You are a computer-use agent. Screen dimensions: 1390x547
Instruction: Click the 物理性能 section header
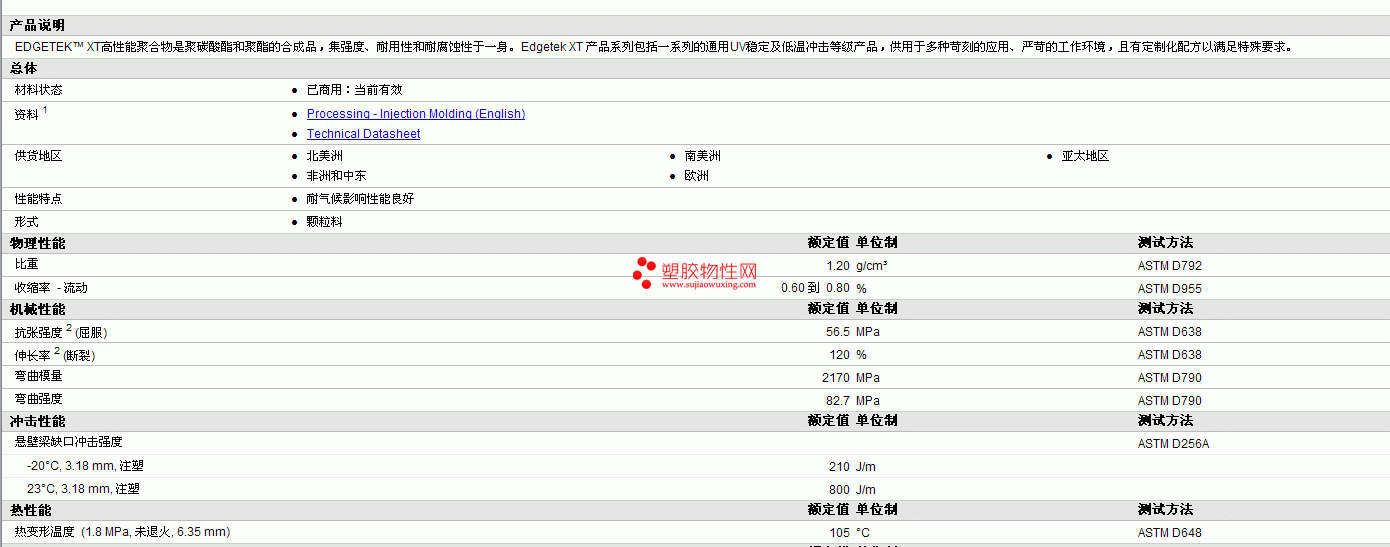point(38,243)
